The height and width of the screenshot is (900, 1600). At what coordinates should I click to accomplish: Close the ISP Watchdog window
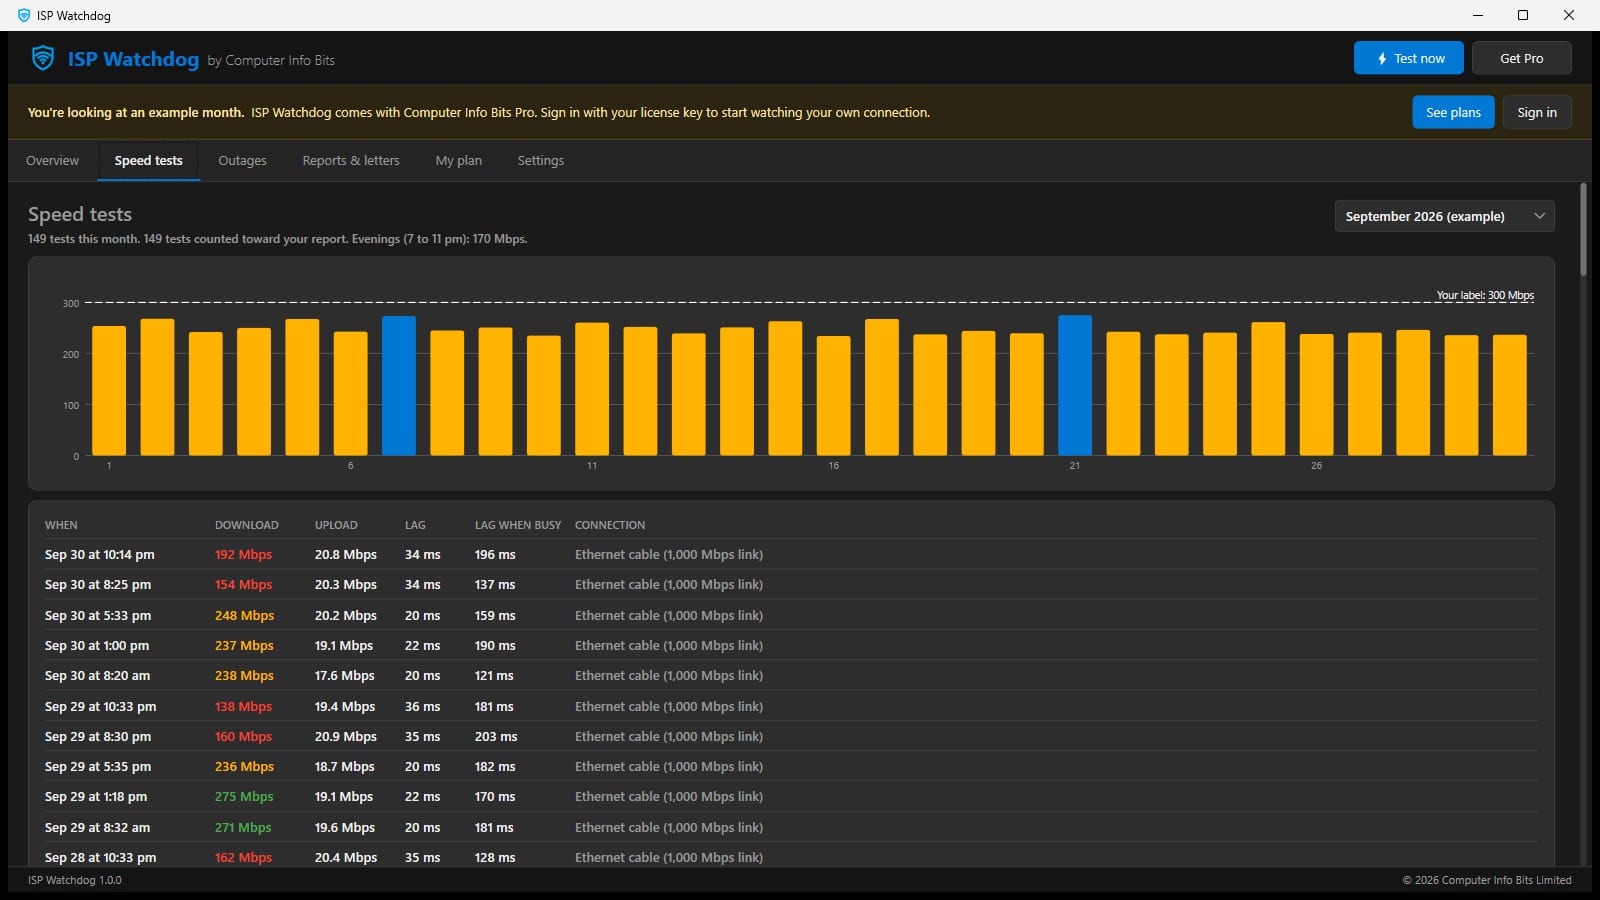(1569, 15)
